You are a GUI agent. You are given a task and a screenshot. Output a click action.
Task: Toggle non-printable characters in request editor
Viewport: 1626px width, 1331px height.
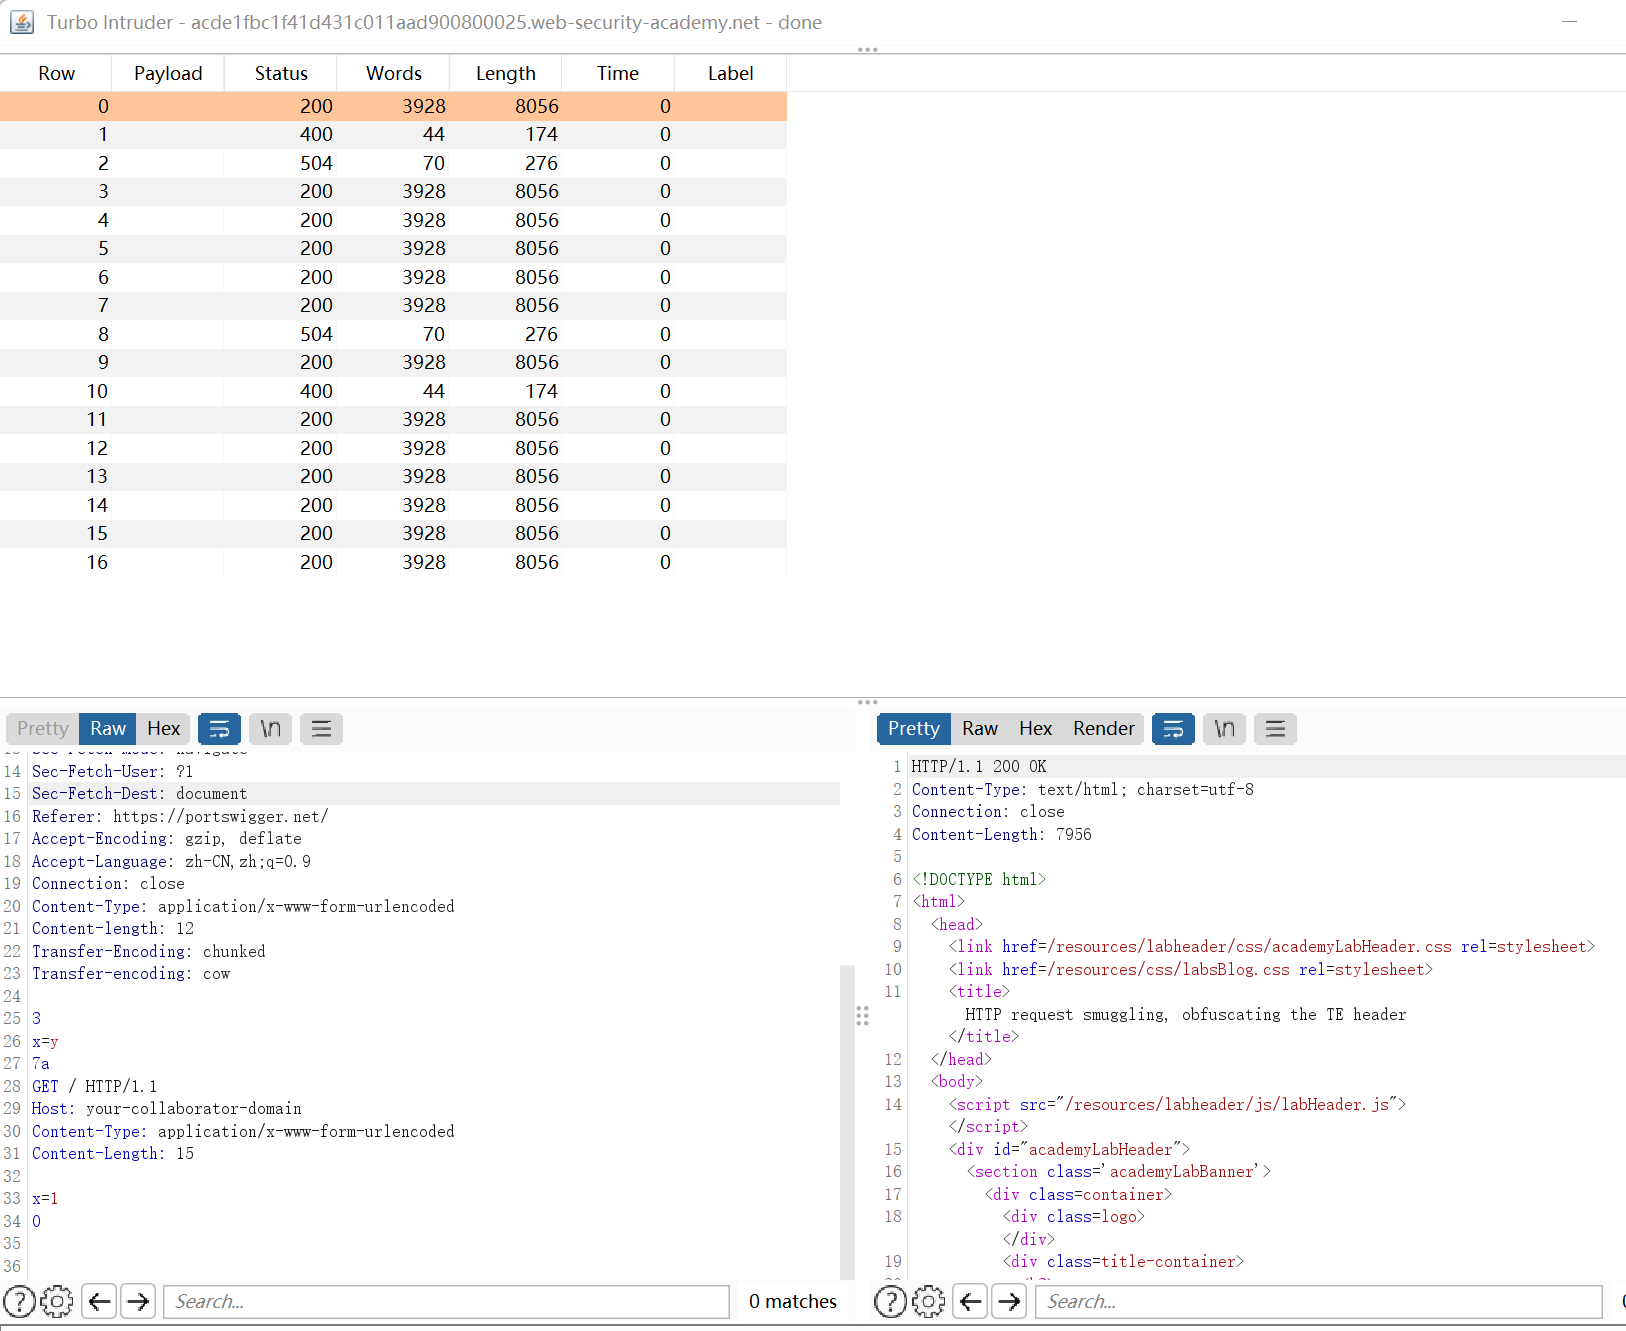coord(270,729)
